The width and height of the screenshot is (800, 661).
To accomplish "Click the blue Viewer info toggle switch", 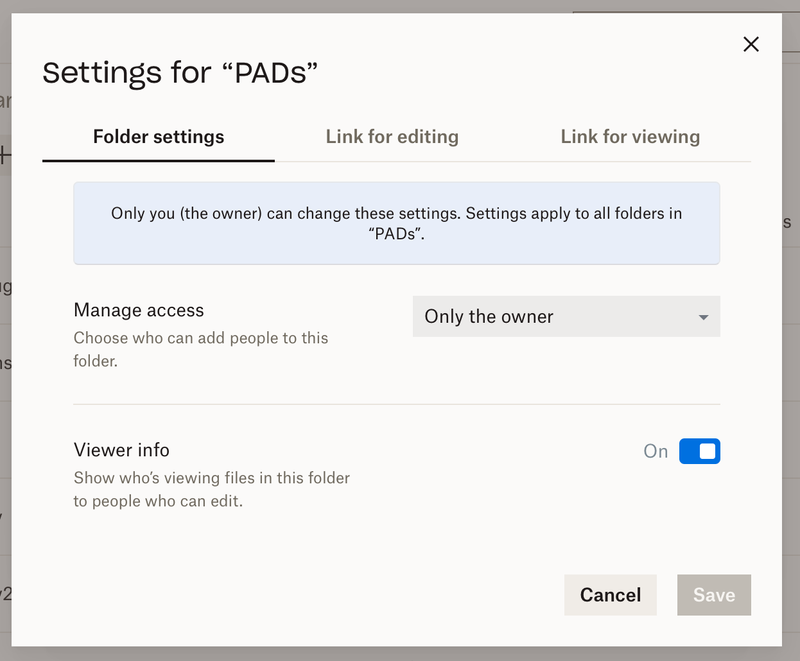I will pos(699,451).
